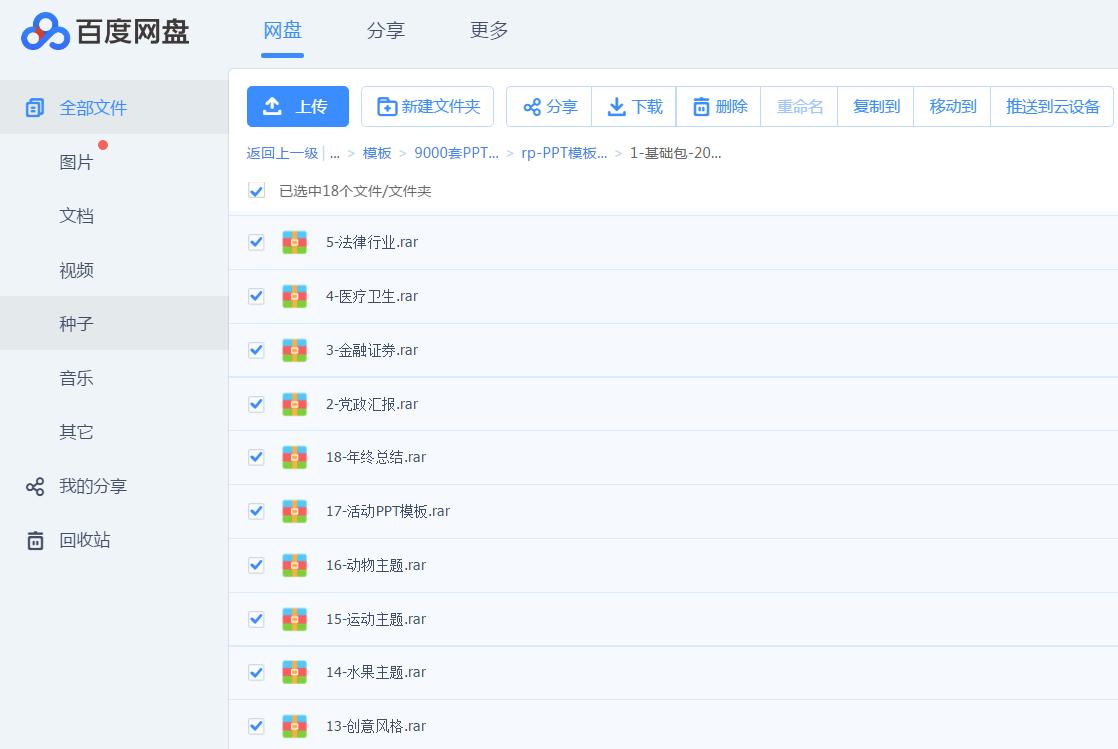The width and height of the screenshot is (1118, 749).
Task: Click the download icon 下载
Action: click(x=617, y=107)
